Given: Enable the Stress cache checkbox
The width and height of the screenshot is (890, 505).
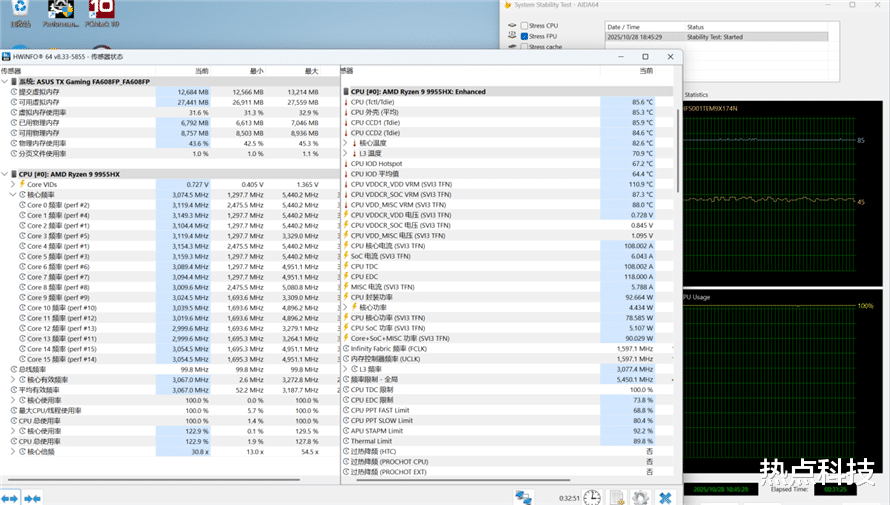Looking at the screenshot, I should tap(524, 47).
